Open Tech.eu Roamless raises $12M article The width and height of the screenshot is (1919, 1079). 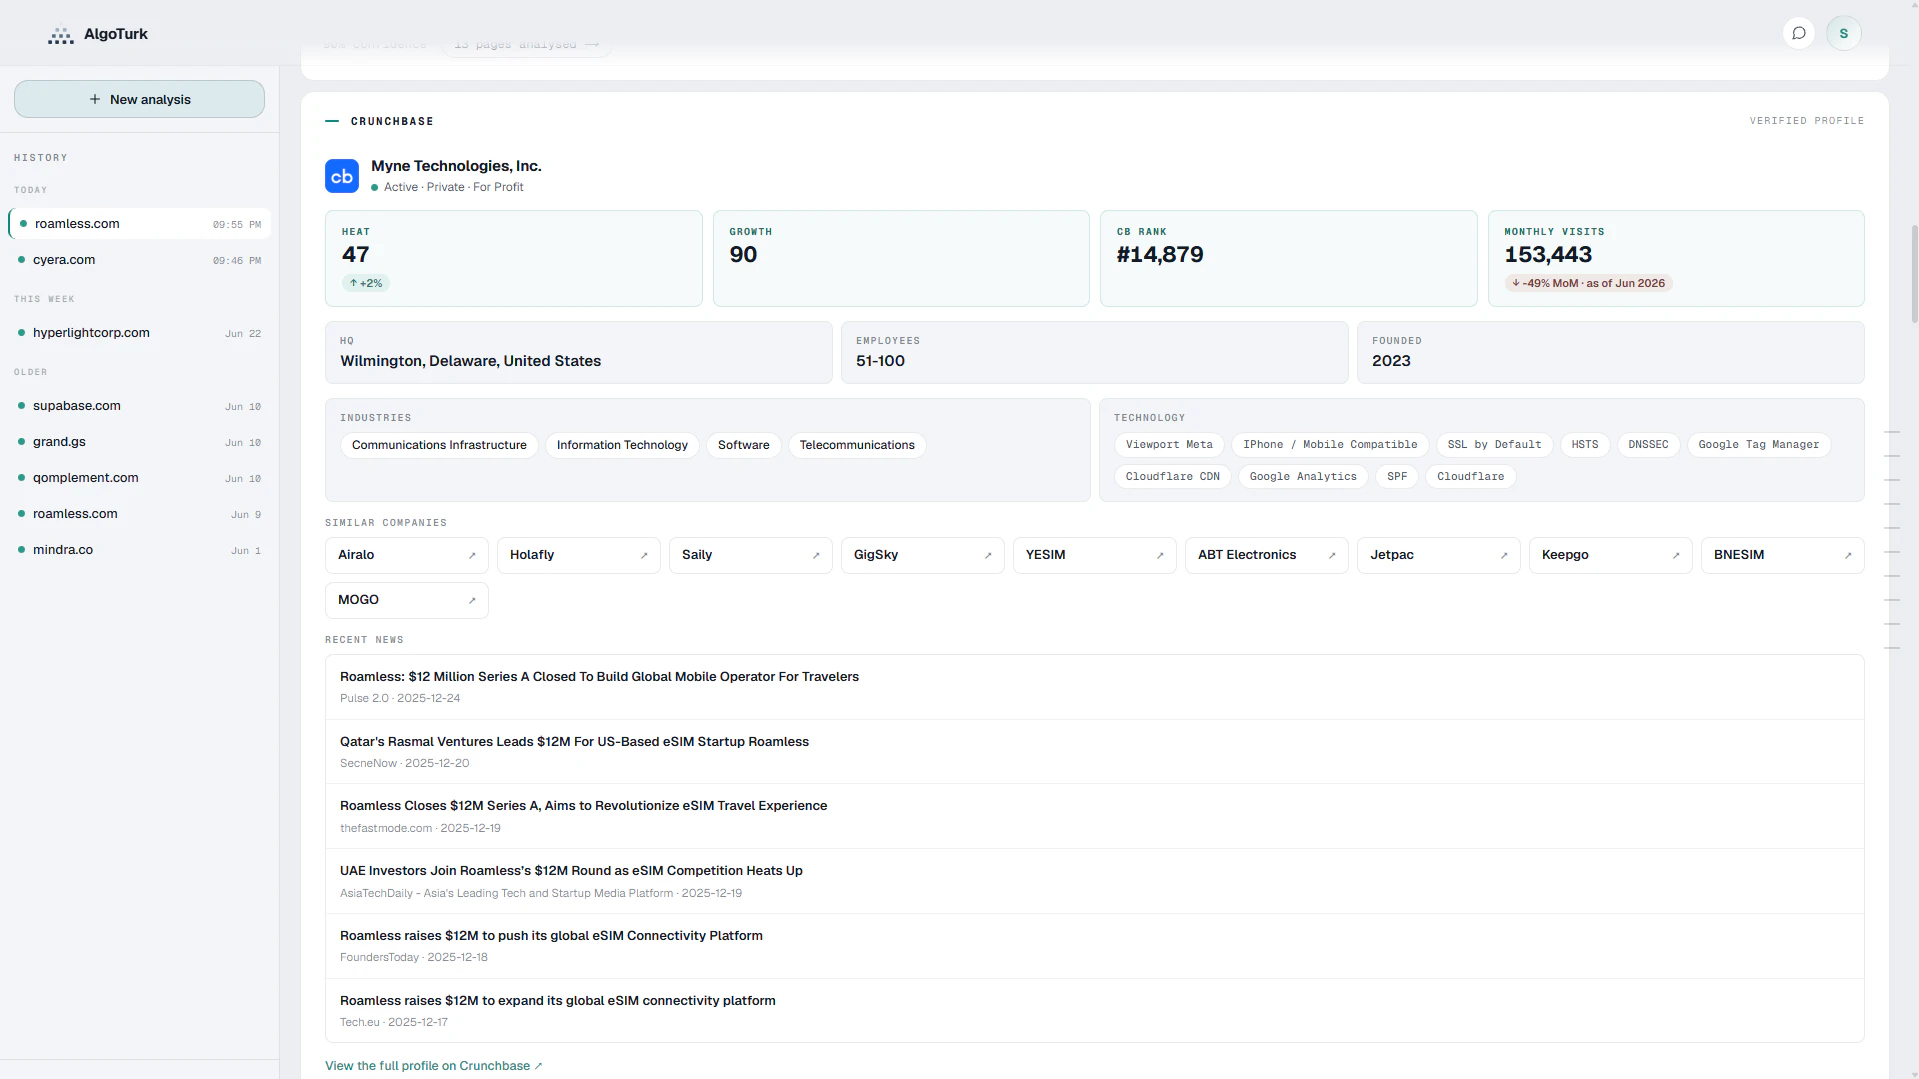[1094, 1010]
